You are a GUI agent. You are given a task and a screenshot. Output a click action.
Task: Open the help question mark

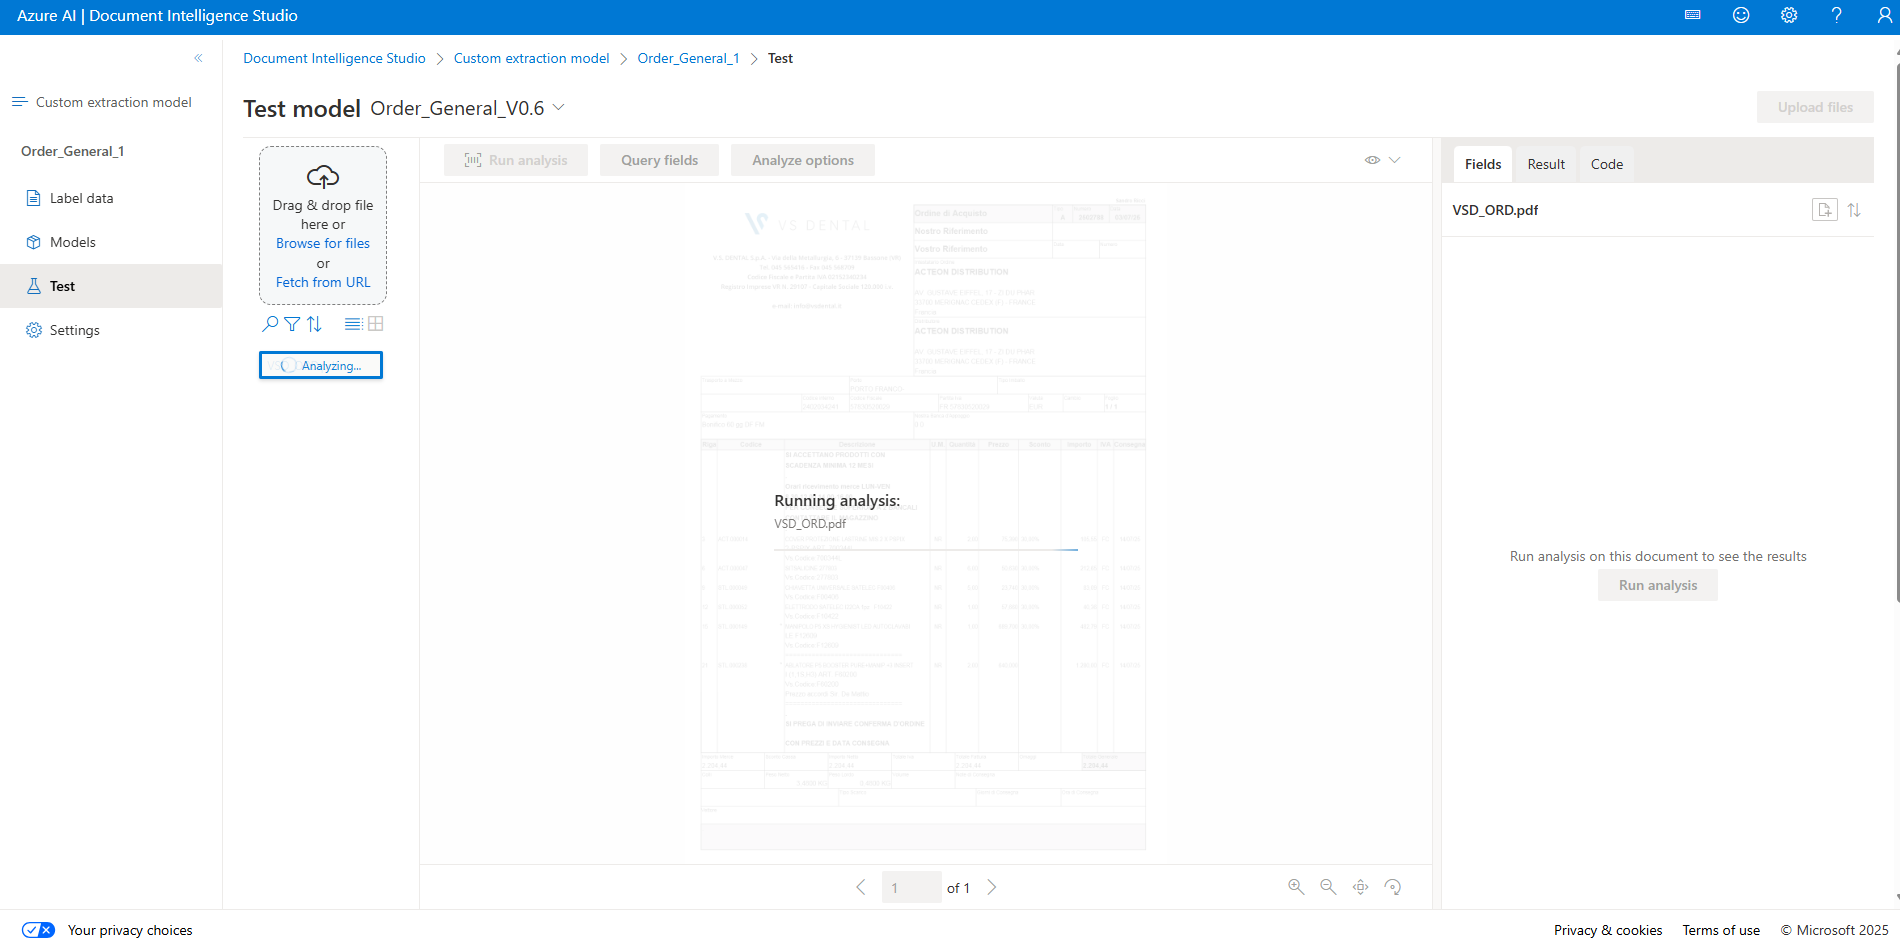1837,15
